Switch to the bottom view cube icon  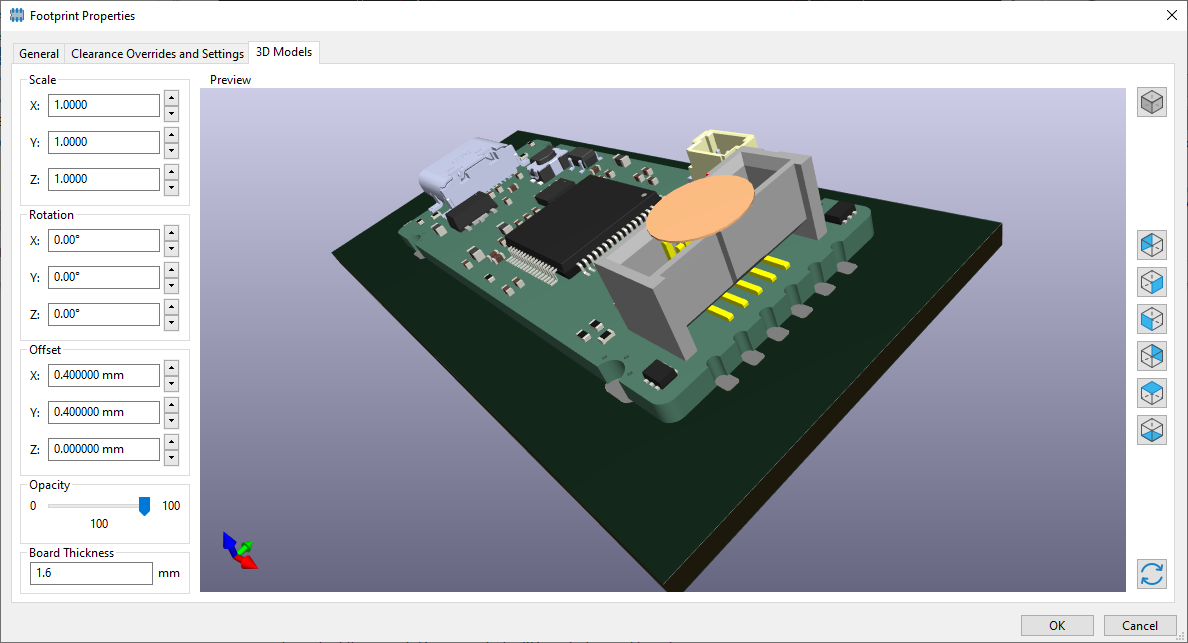1152,430
